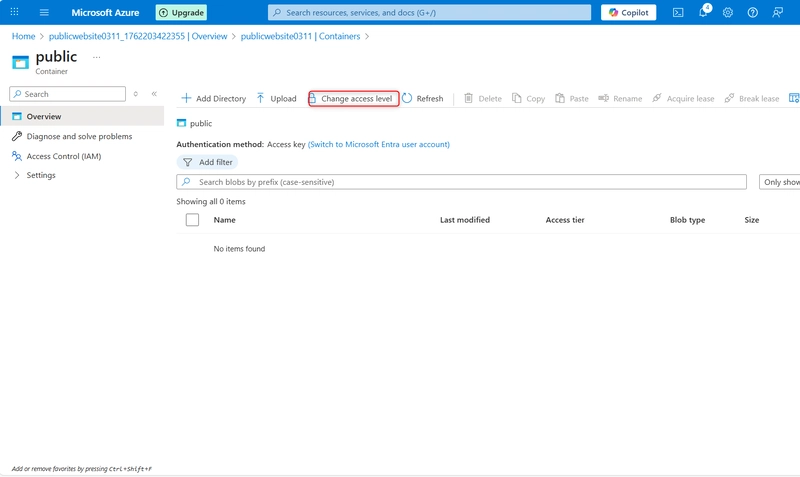Open portal settings gear icon
The width and height of the screenshot is (800, 477).
point(728,13)
